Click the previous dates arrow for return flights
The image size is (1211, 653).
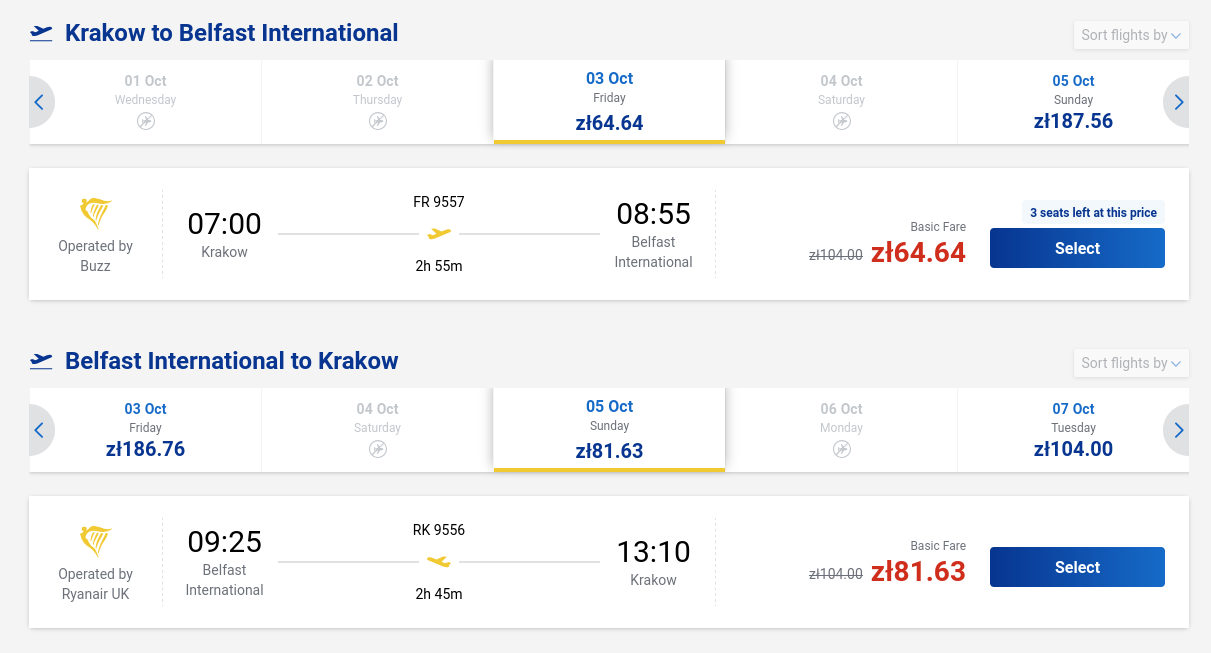point(40,430)
